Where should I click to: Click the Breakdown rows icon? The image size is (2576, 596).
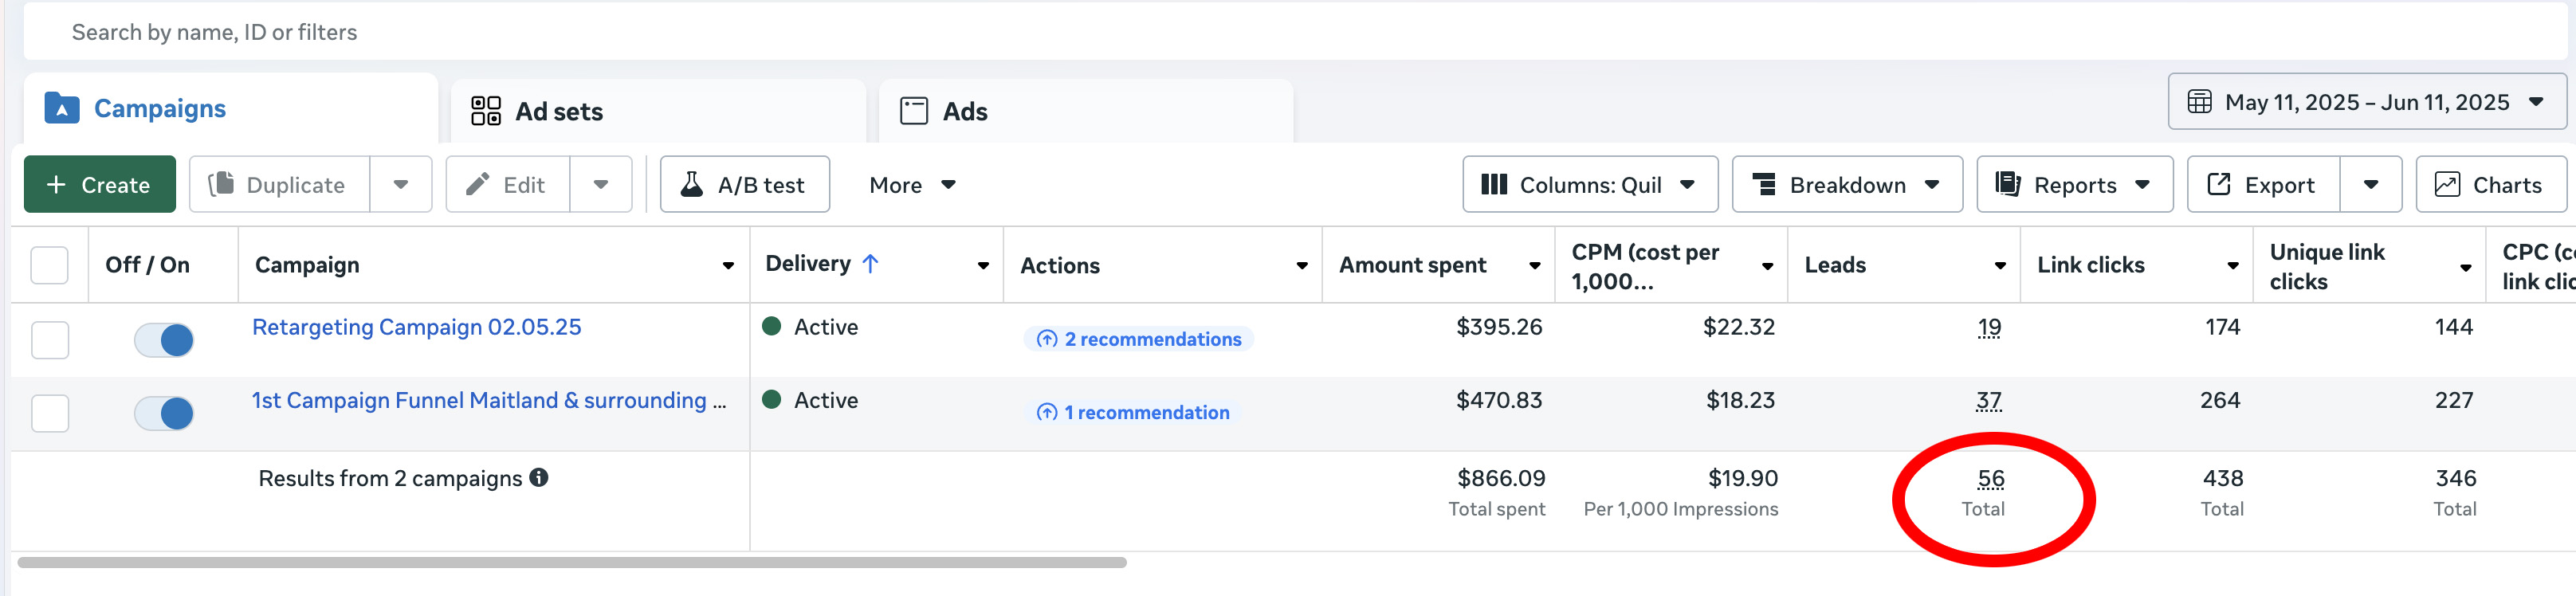tap(1764, 185)
